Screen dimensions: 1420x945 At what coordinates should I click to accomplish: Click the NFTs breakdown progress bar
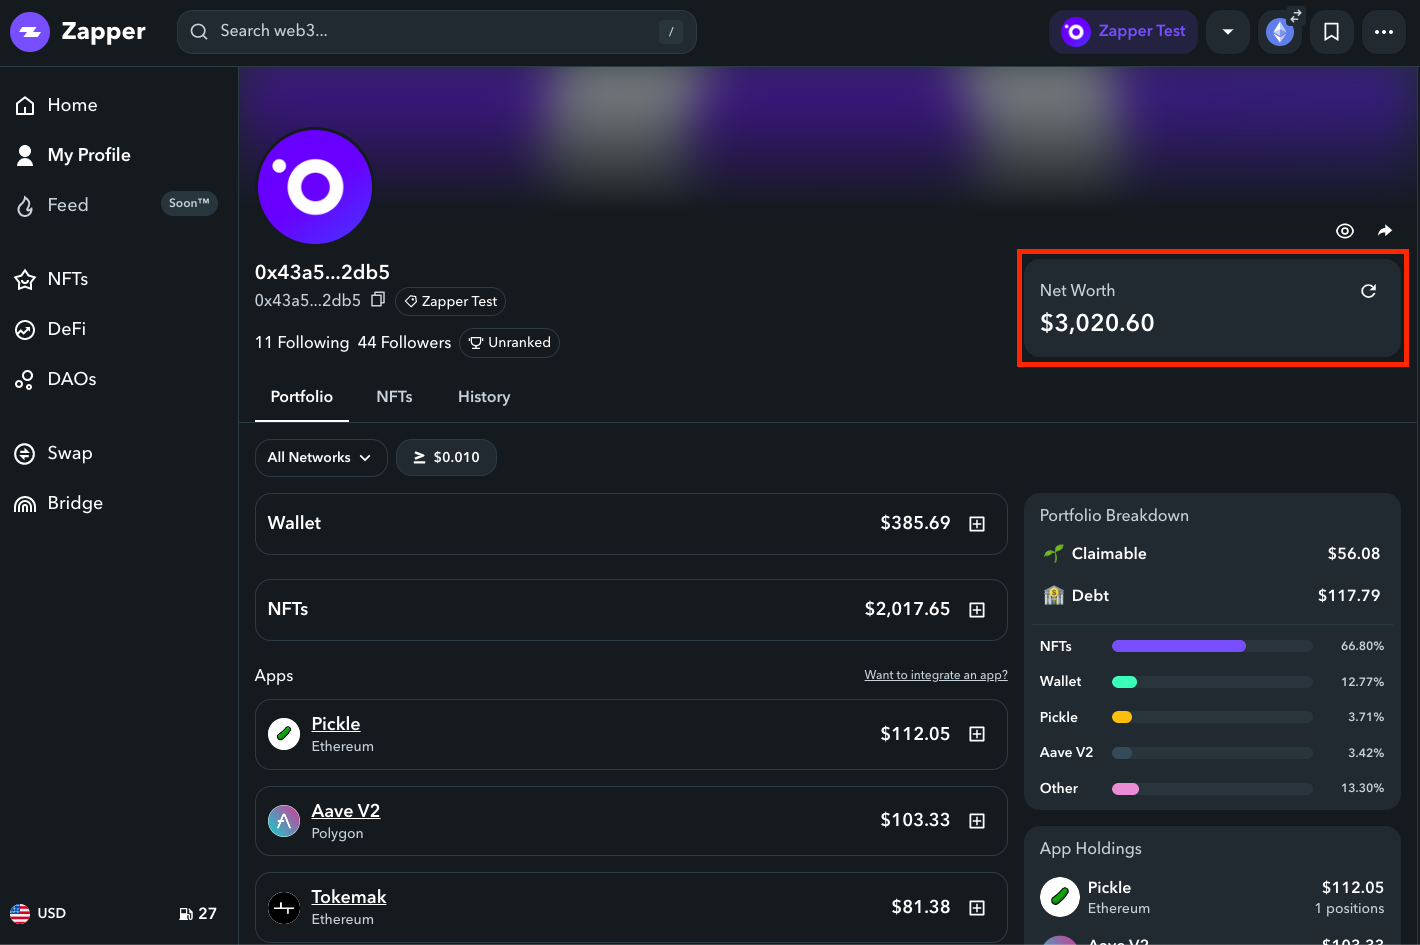tap(1212, 646)
